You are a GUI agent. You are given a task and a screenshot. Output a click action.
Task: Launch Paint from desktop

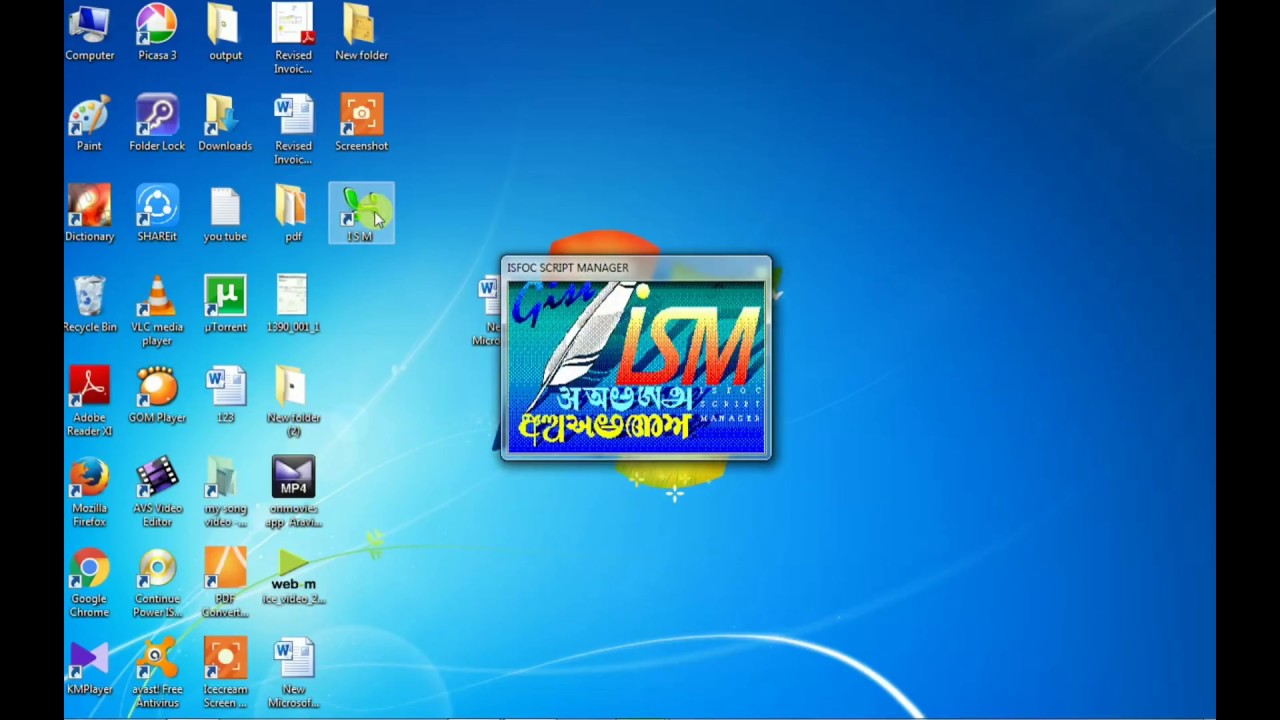(89, 123)
